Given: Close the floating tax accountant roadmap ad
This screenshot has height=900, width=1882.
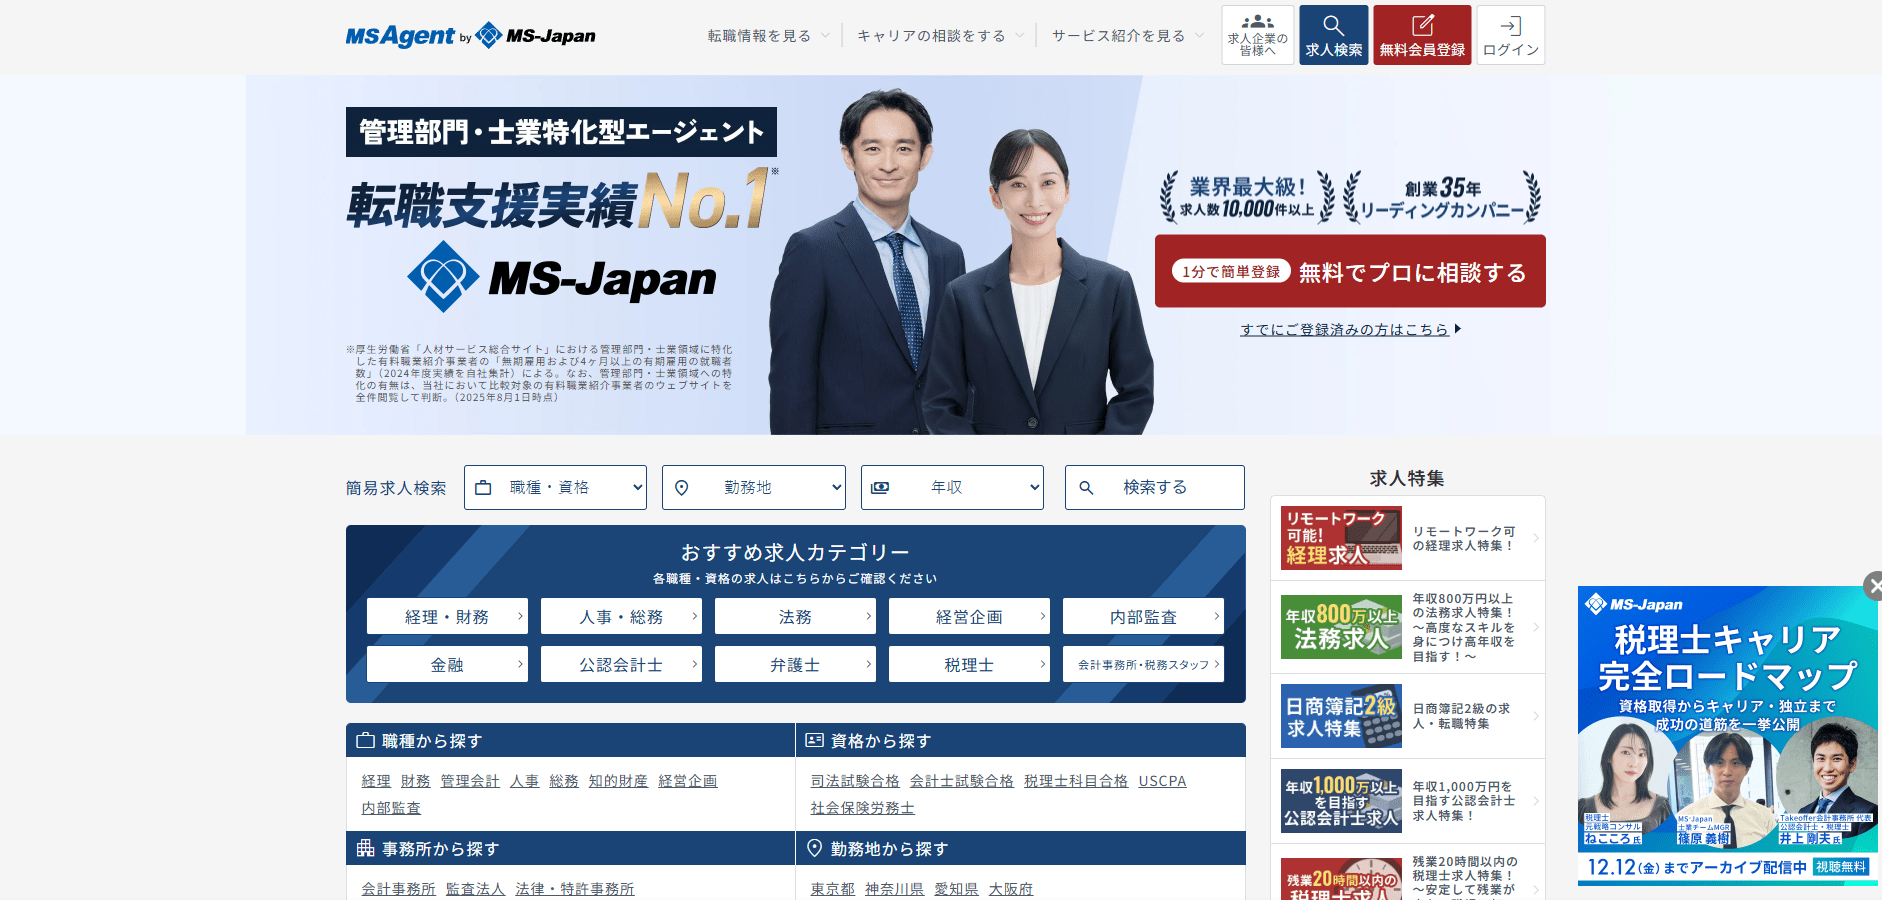Looking at the screenshot, I should tap(1871, 586).
